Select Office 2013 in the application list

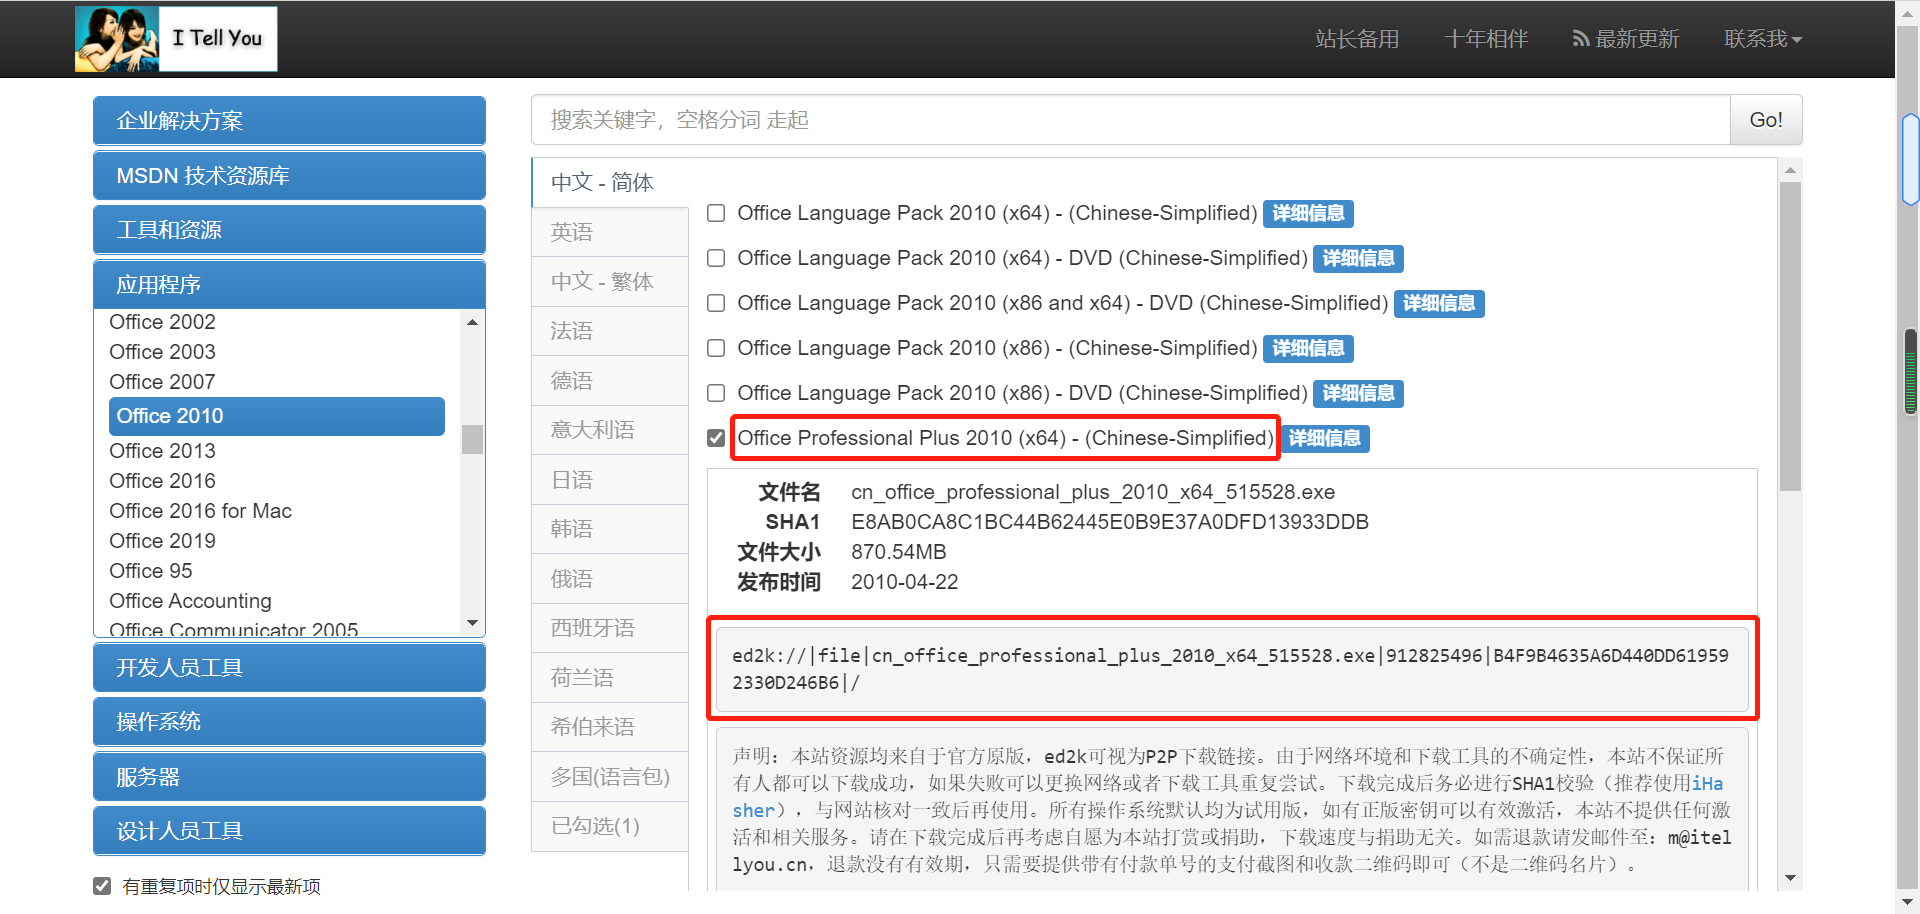click(x=162, y=451)
